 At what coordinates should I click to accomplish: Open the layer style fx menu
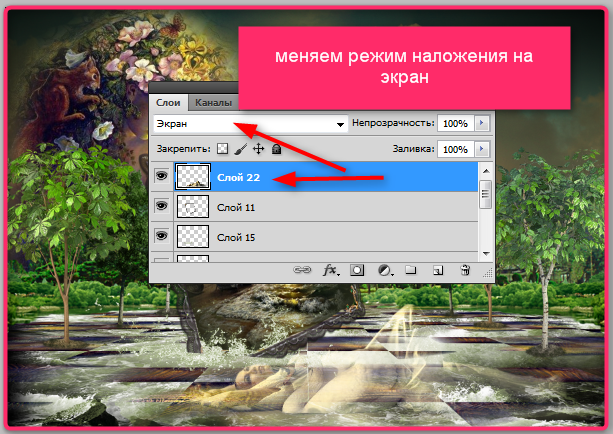331,270
